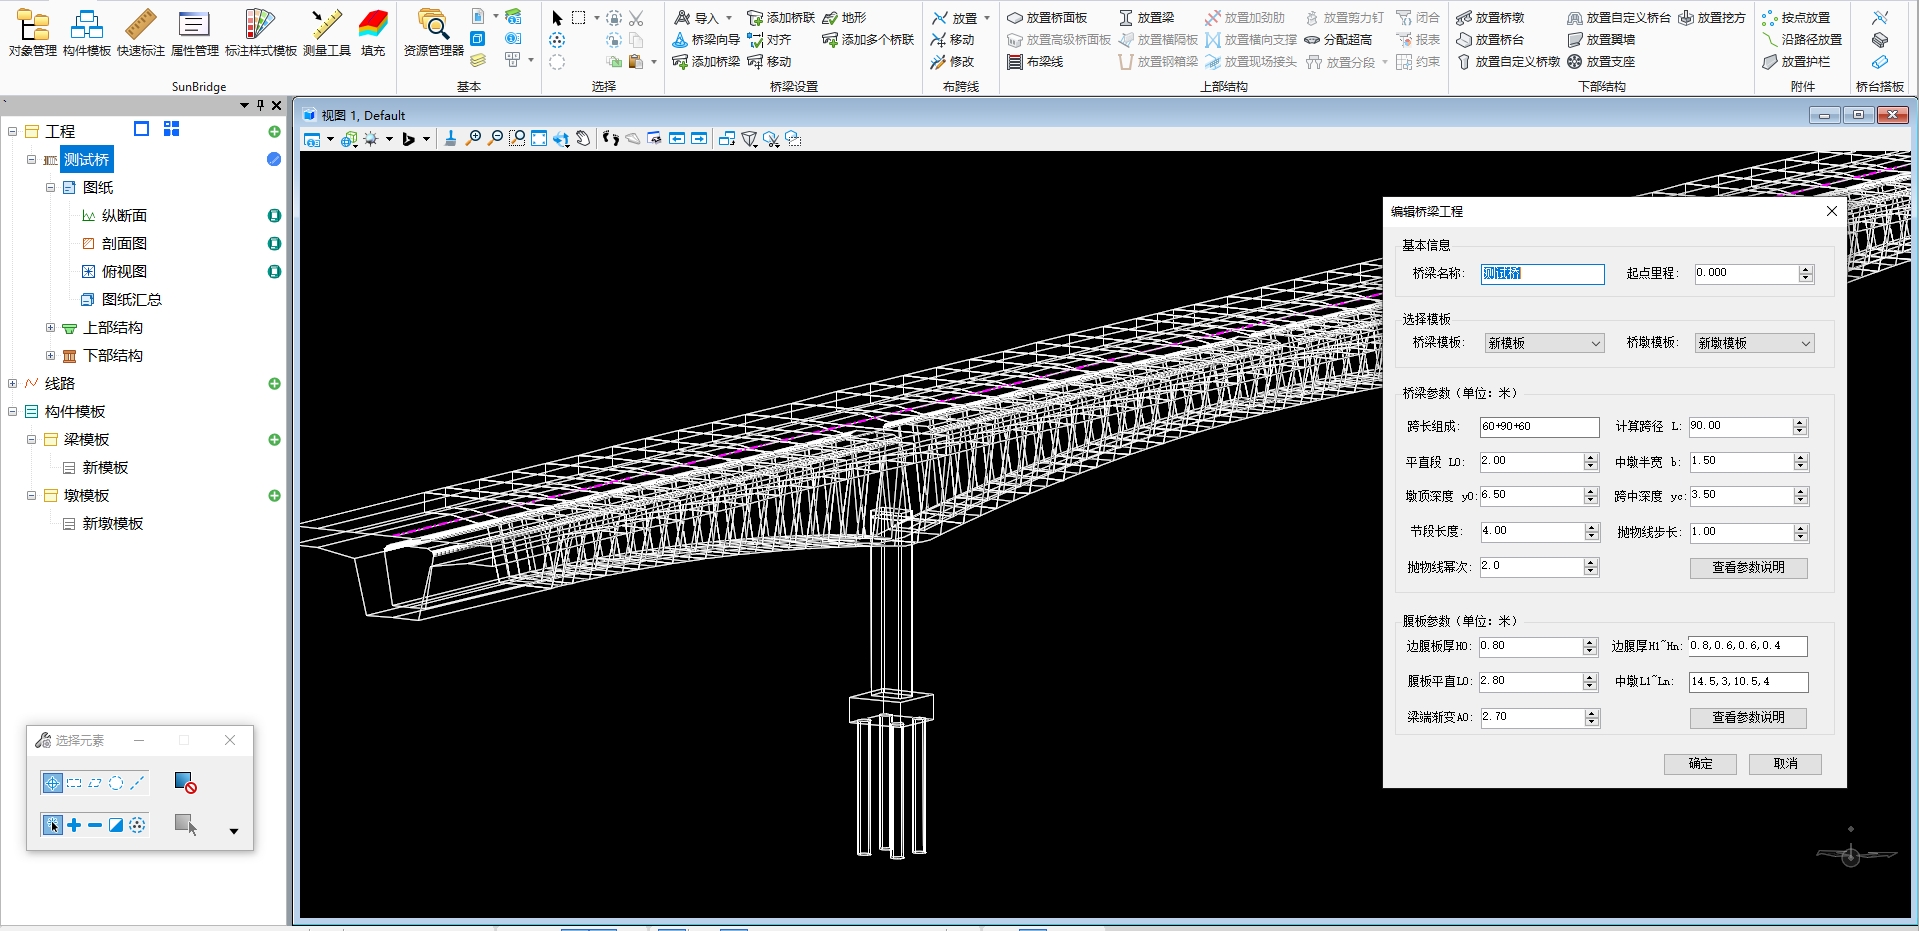Click 添加桥梁 add bridge button
The image size is (1919, 931).
[706, 62]
